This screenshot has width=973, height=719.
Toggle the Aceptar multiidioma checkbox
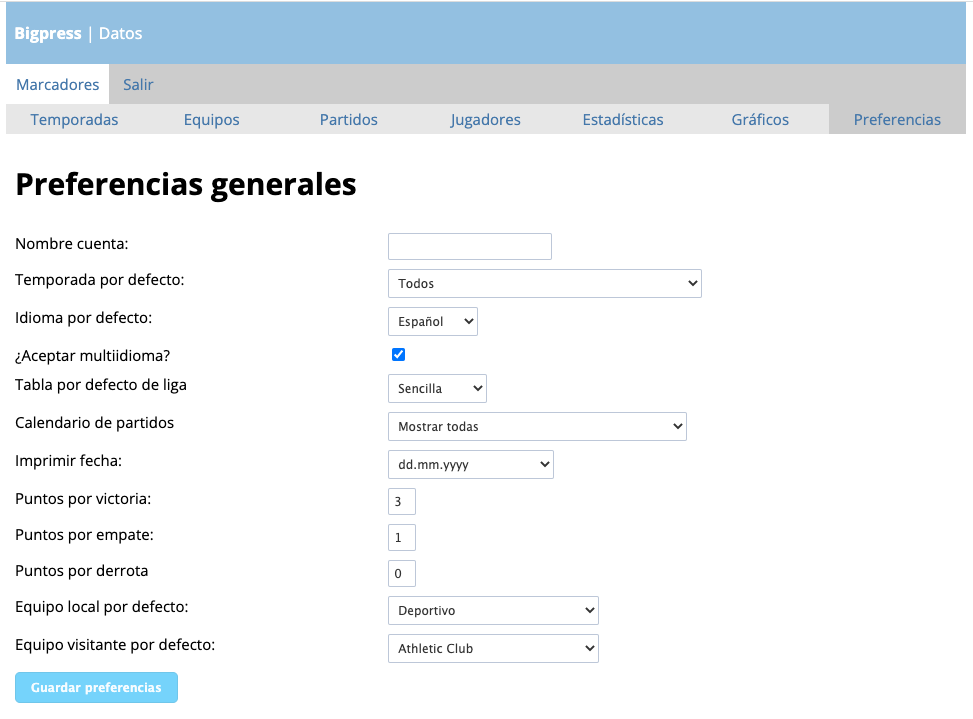(x=398, y=355)
